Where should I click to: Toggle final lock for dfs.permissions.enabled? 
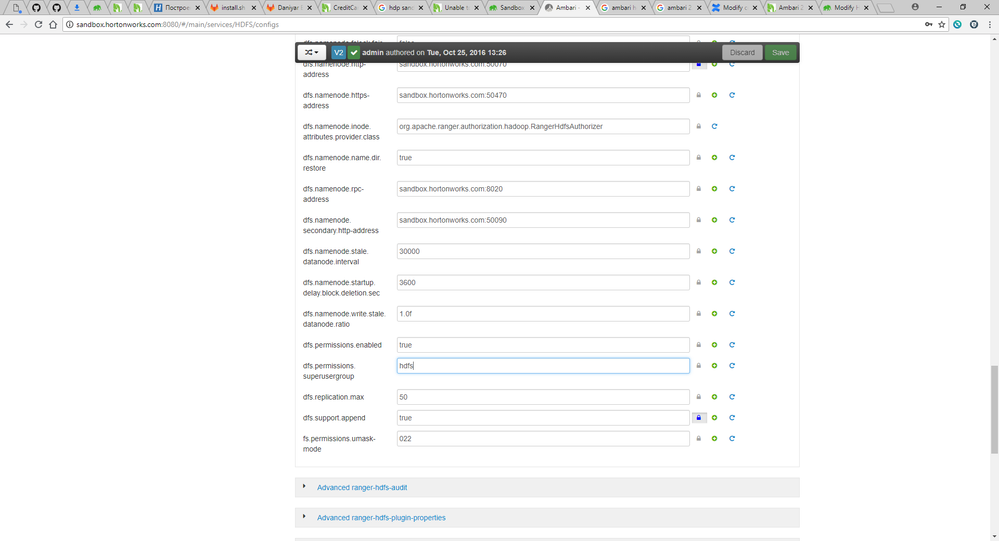[x=698, y=345]
